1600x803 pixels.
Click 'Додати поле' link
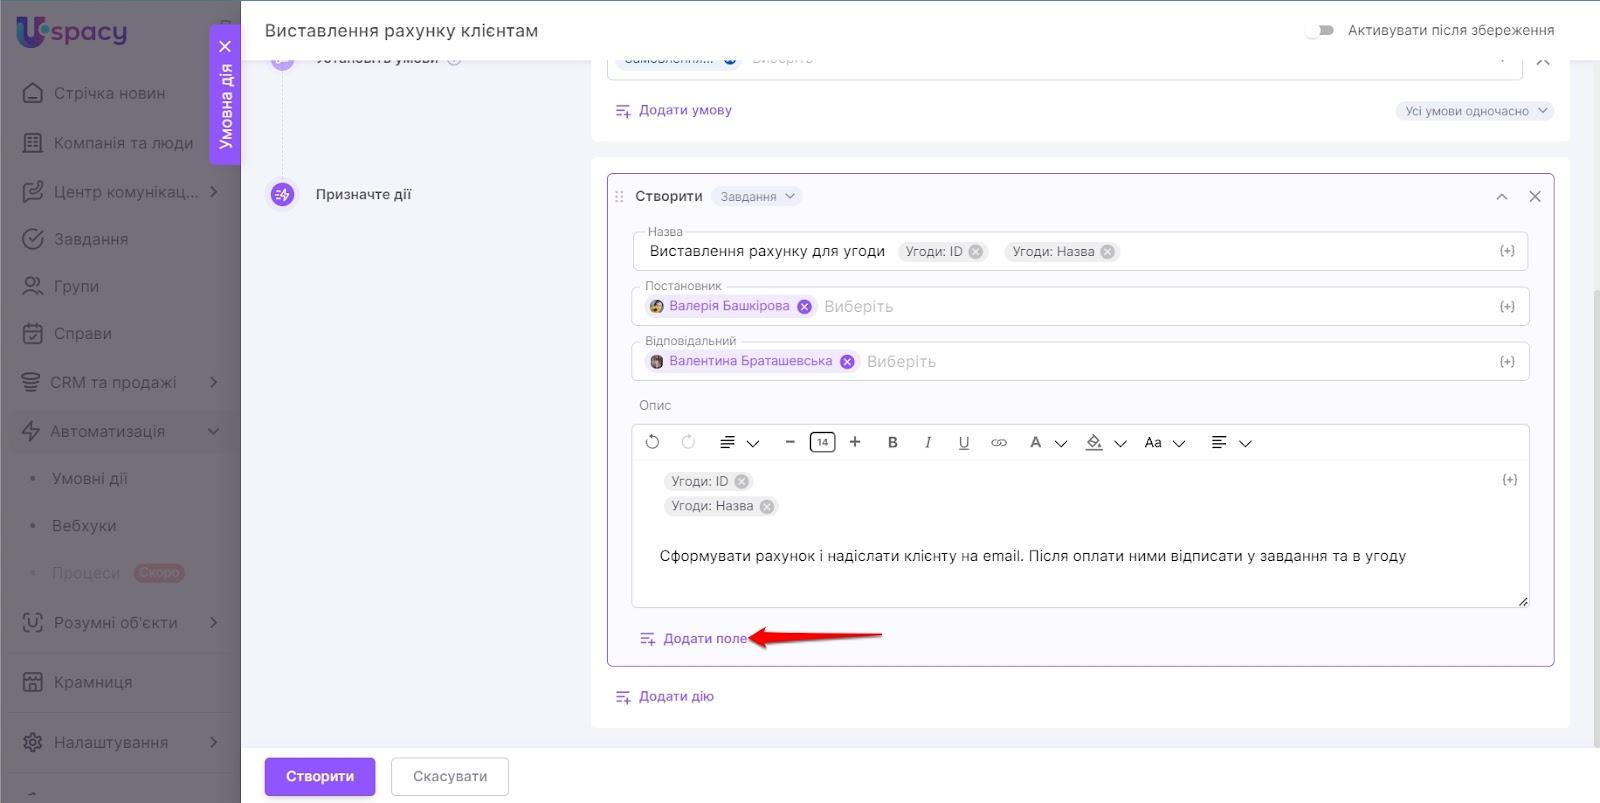coord(704,639)
